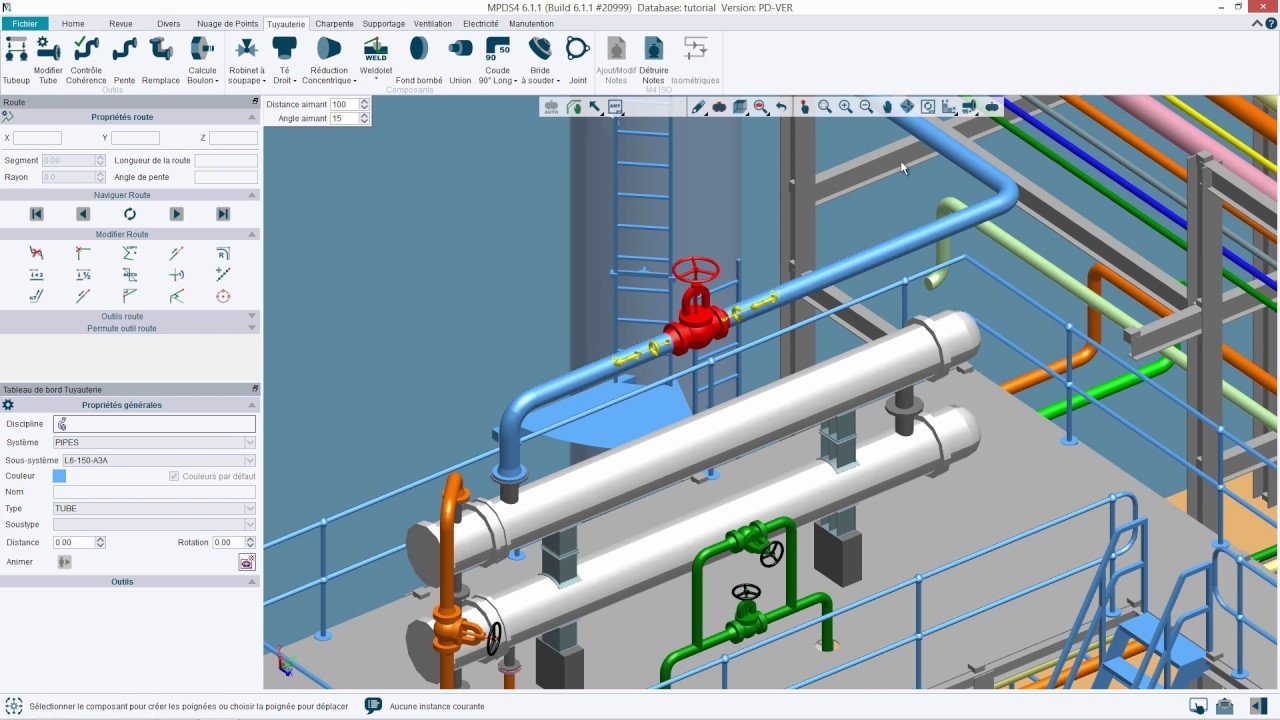The height and width of the screenshot is (720, 1280).
Task: Expand the Outils route section
Action: (252, 316)
